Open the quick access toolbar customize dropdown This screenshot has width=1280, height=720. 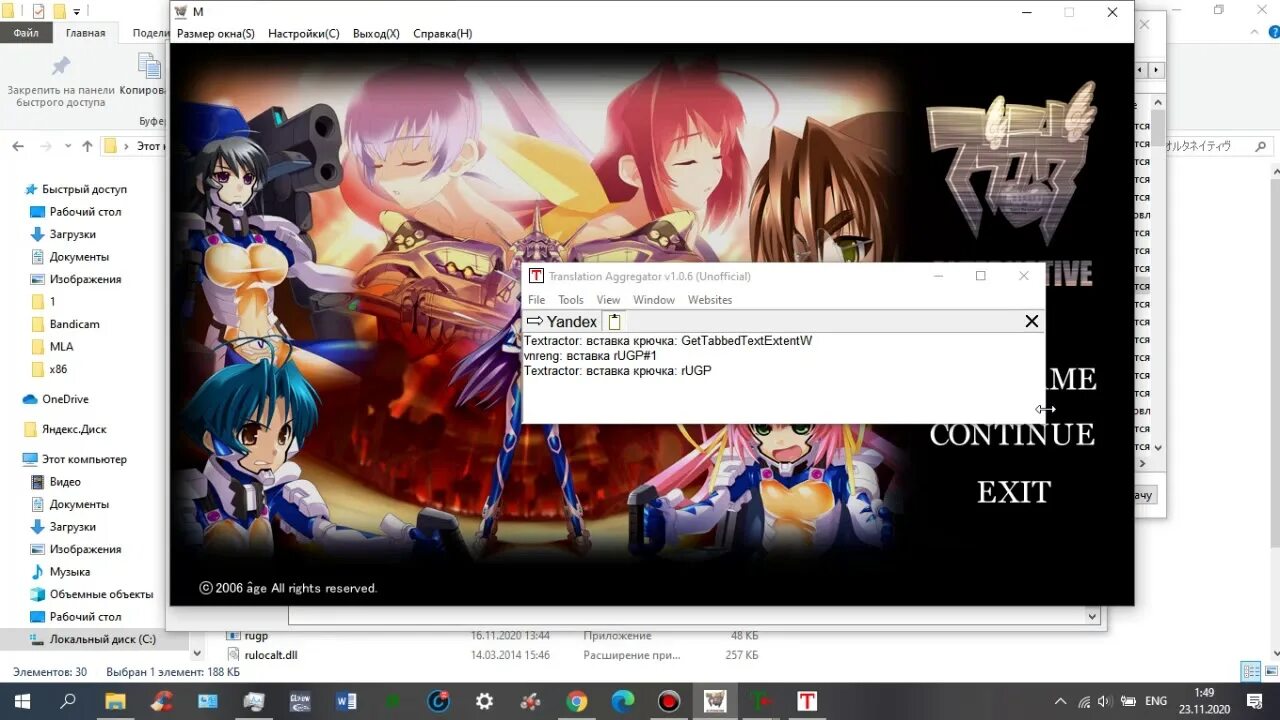77,11
